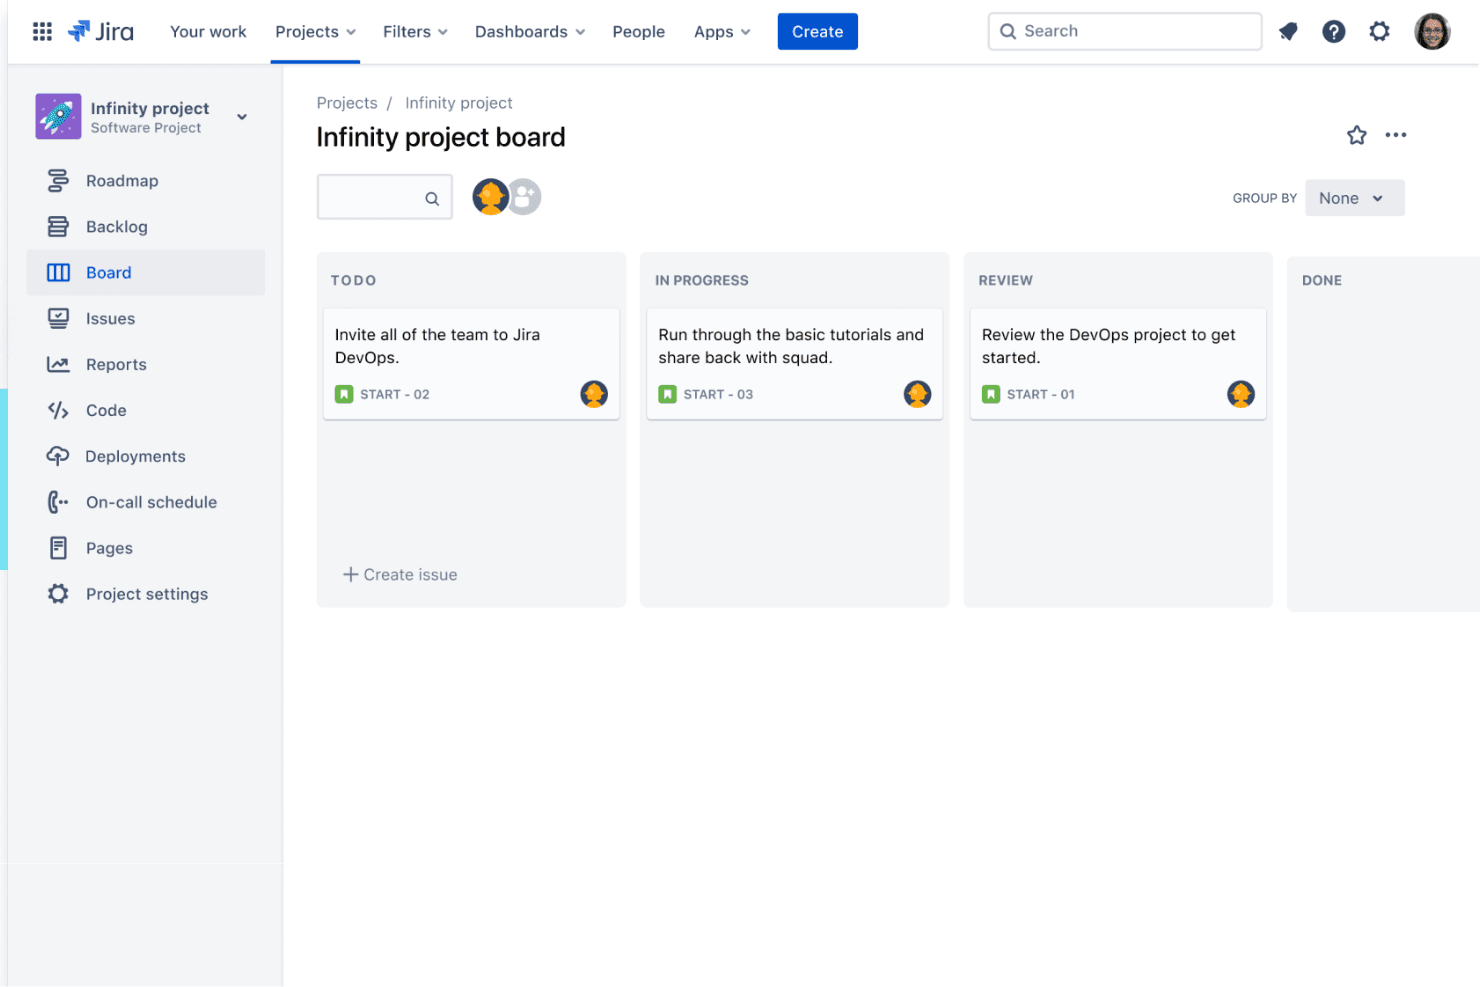Select Reports in the sidebar
Image resolution: width=1480 pixels, height=987 pixels.
tap(146, 365)
